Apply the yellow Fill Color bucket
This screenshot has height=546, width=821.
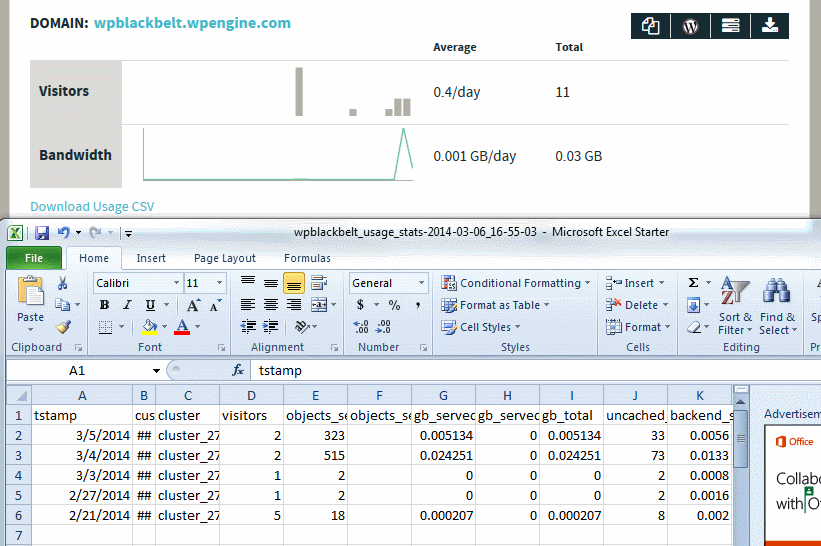149,327
